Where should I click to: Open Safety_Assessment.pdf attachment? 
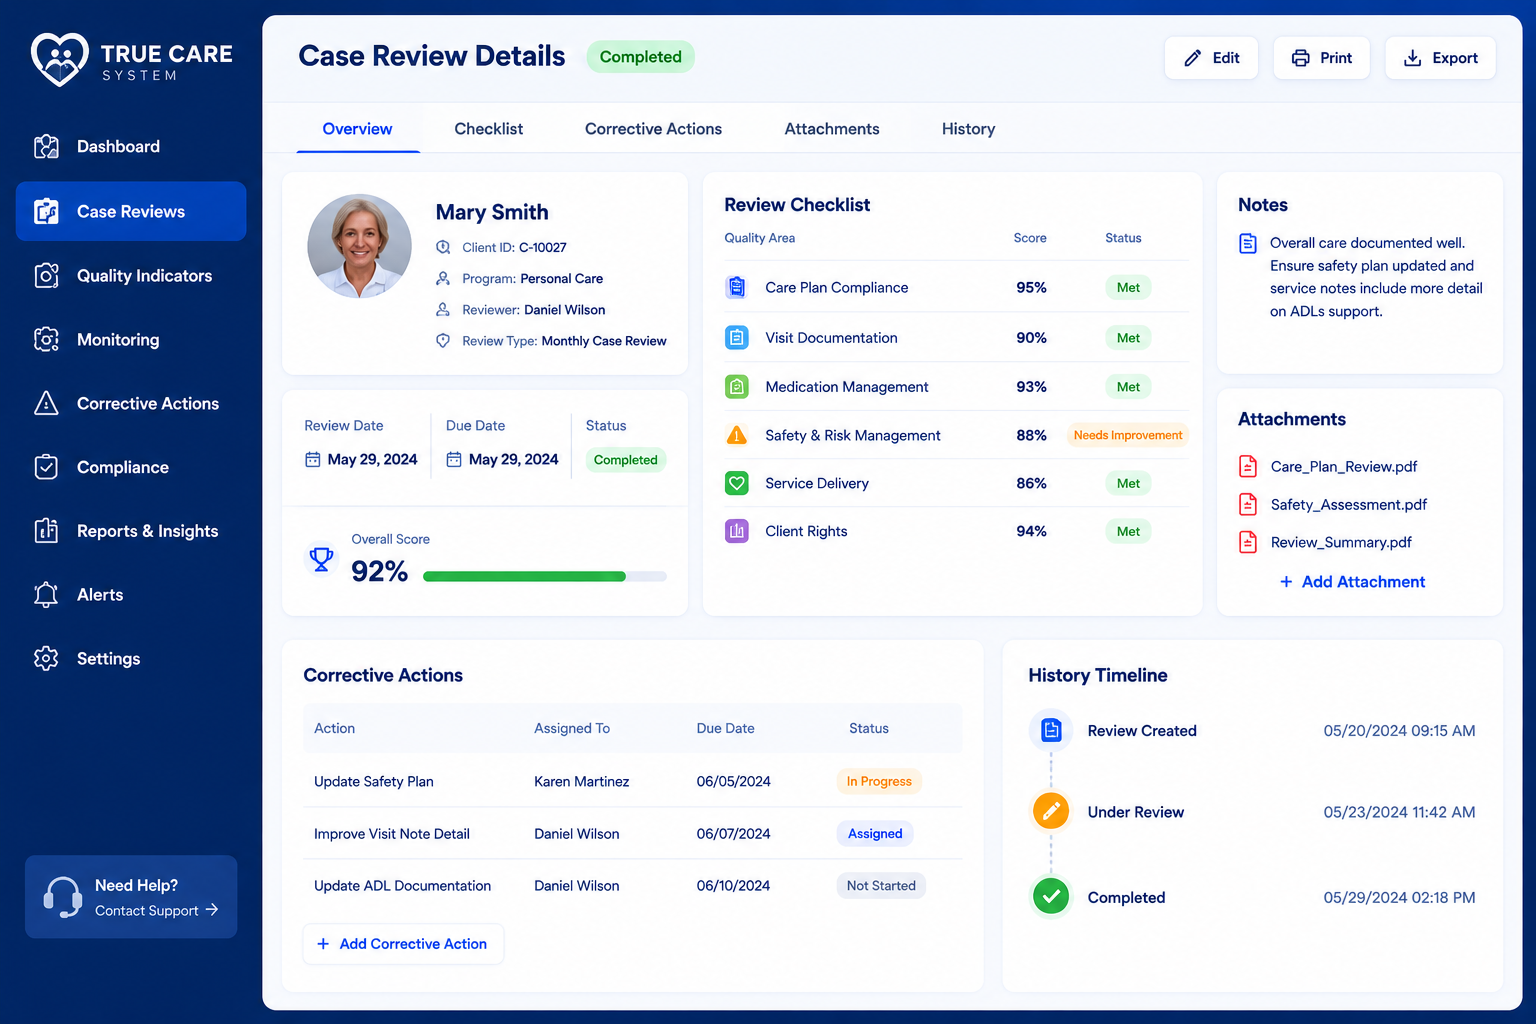(1348, 505)
